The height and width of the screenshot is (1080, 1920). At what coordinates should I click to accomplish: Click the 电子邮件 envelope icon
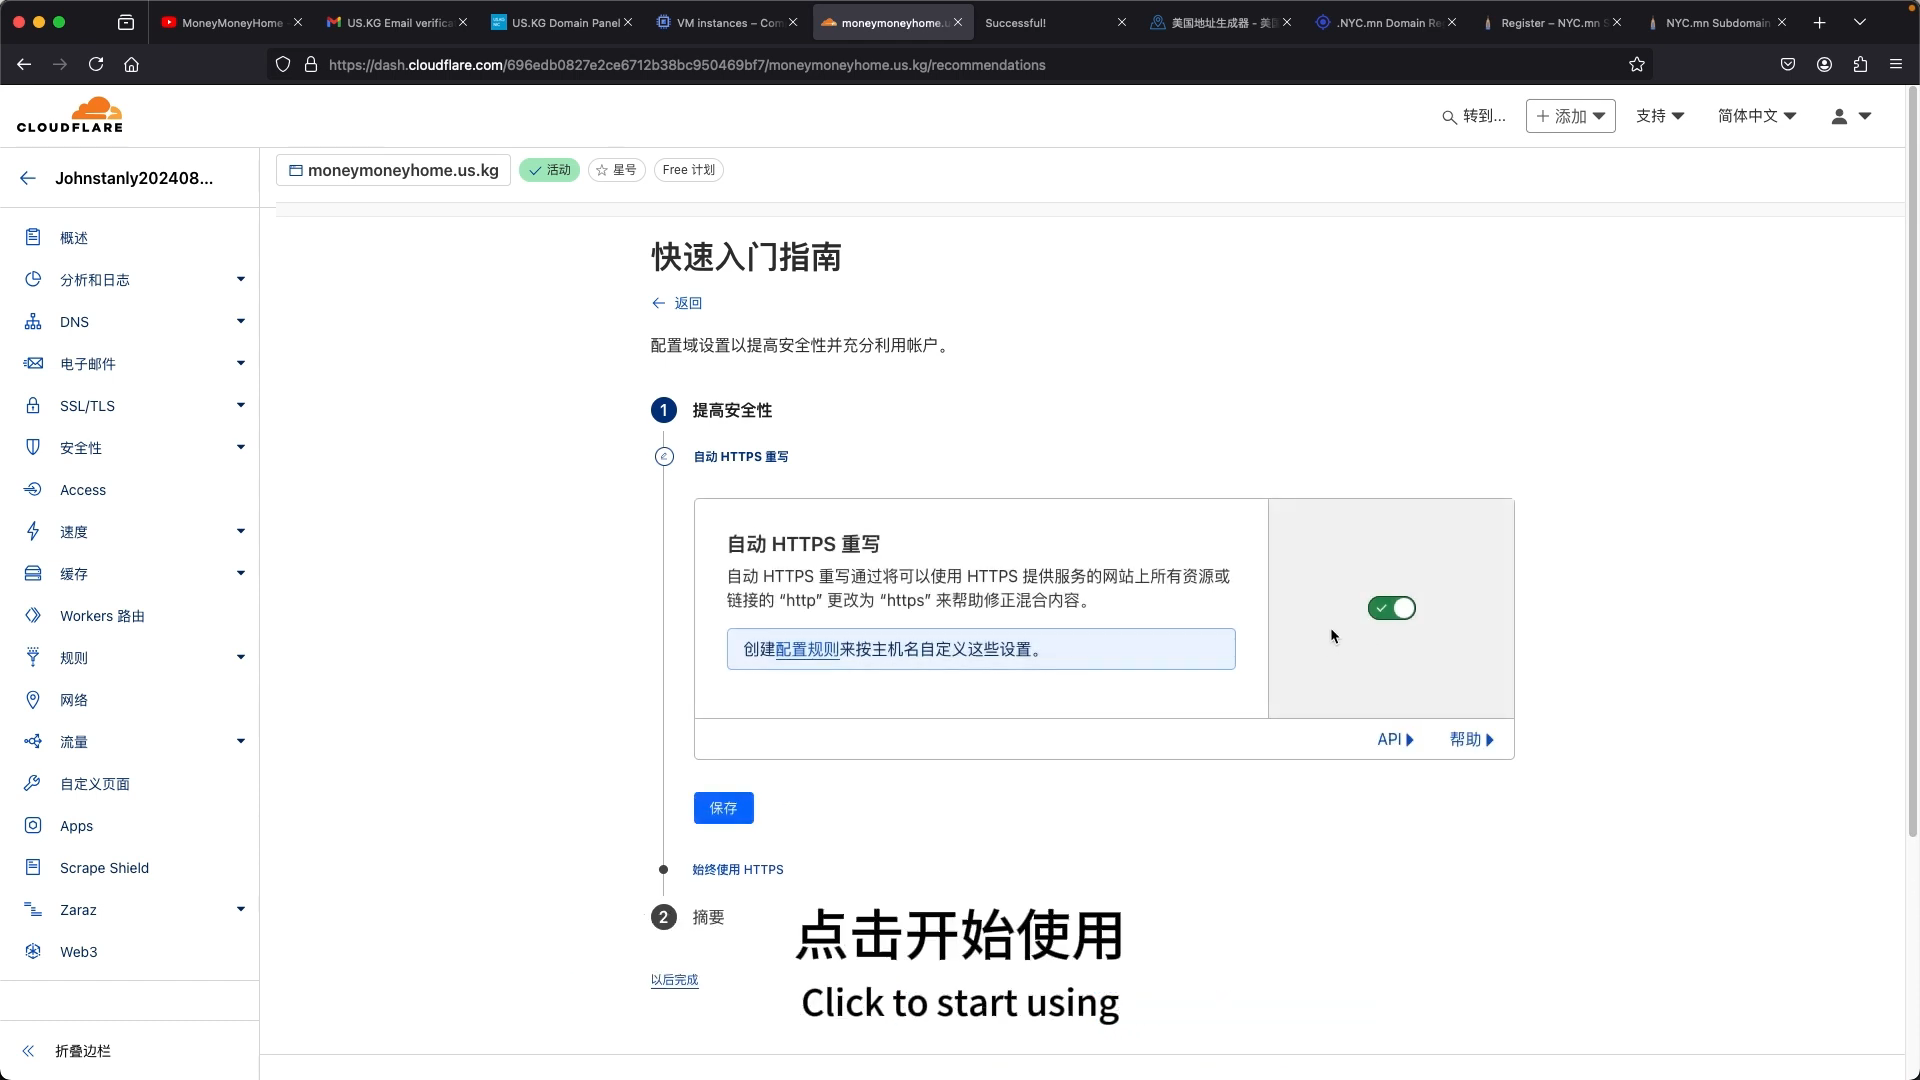33,363
